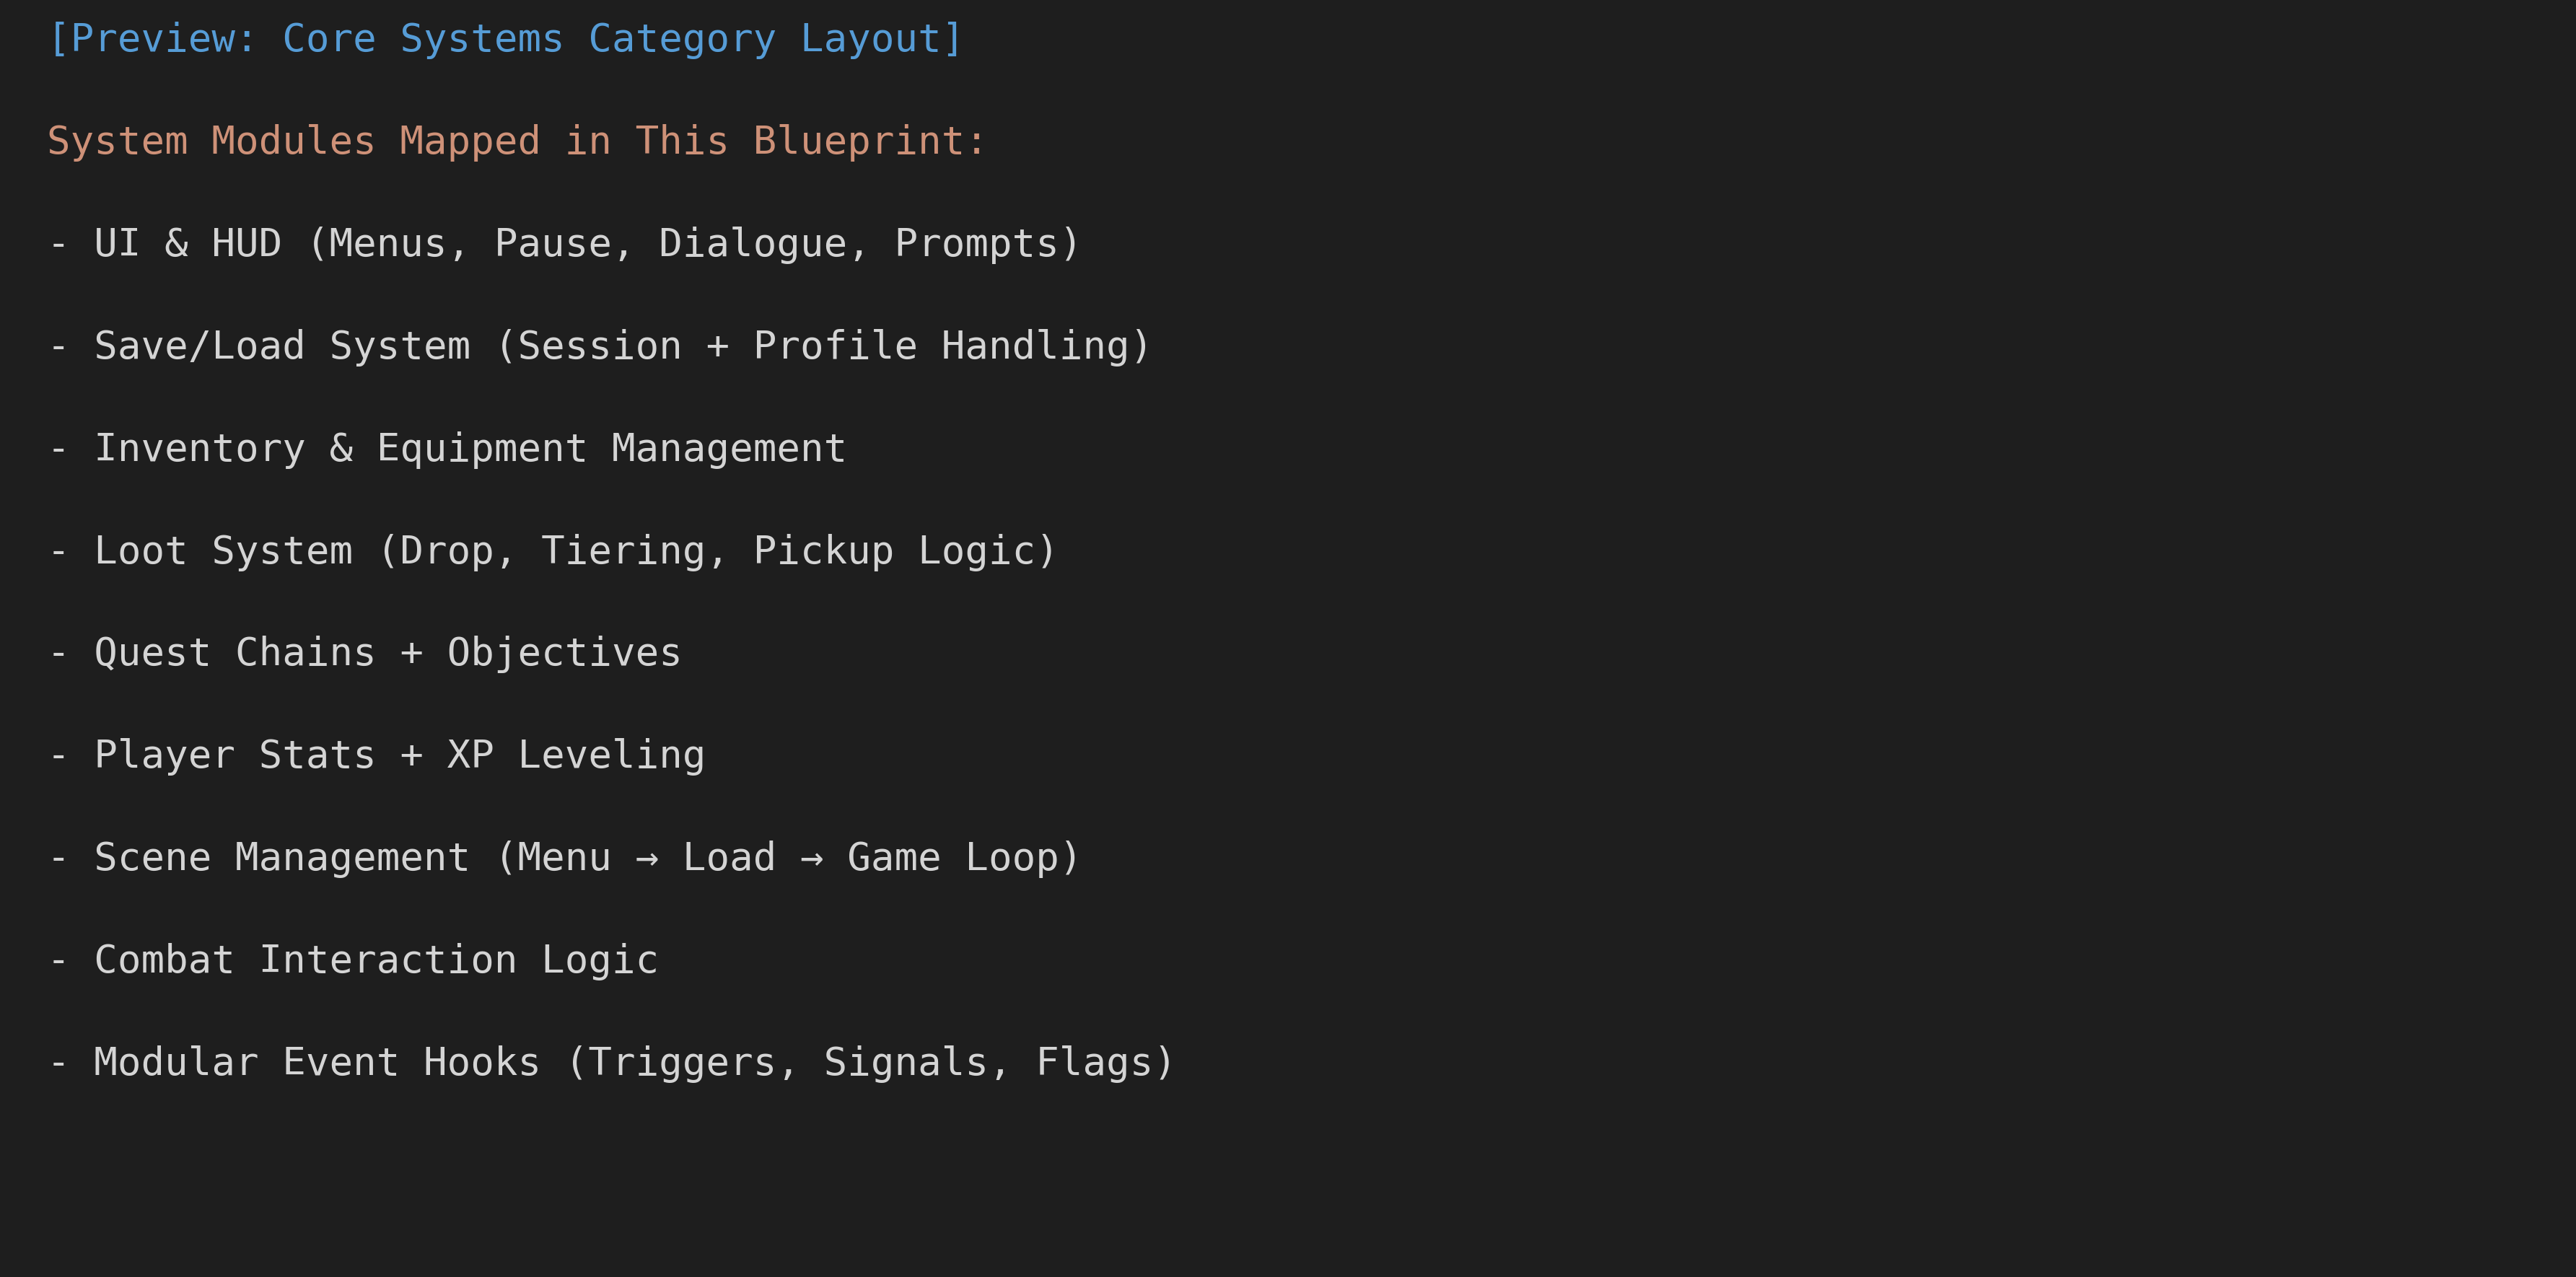The image size is (2576, 1277).
Task: Select the System Modules Mapped heading line
Action: tap(517, 141)
